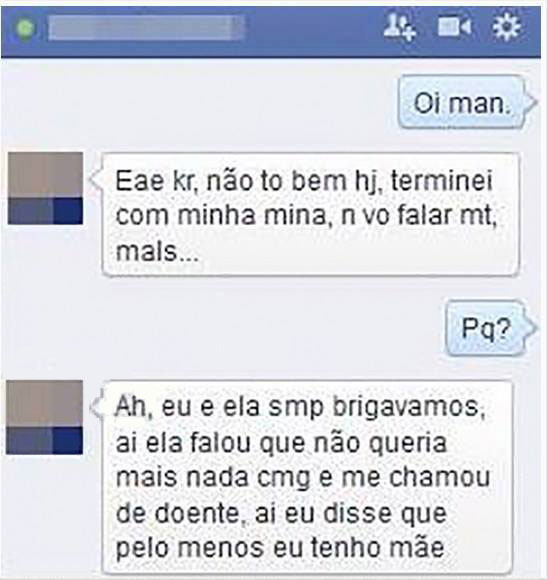547x580 pixels.
Task: Click the "mals..." text in the first reply
Action: point(157,252)
